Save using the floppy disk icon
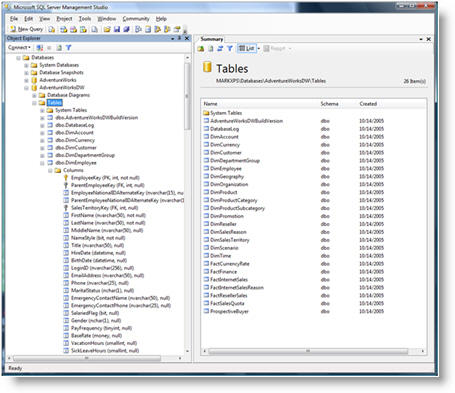Viewport: 455px width, 393px height. (x=117, y=29)
